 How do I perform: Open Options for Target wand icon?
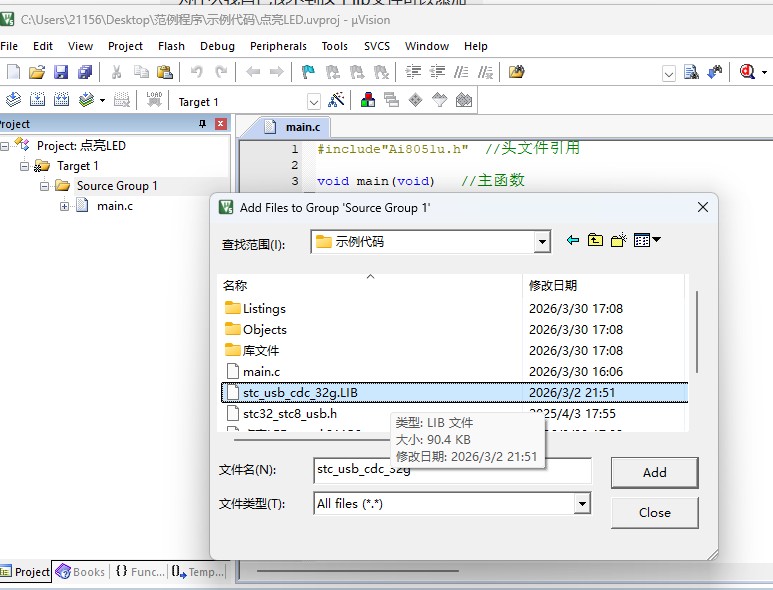336,100
